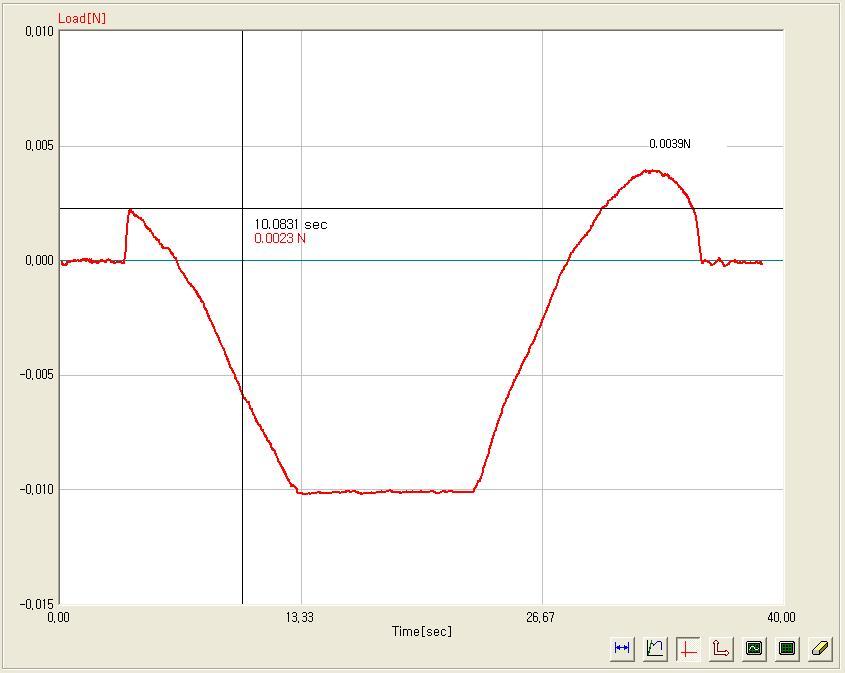This screenshot has height=673, width=845.
Task: Toggle the red crosshair cursor button
Action: coord(688,648)
